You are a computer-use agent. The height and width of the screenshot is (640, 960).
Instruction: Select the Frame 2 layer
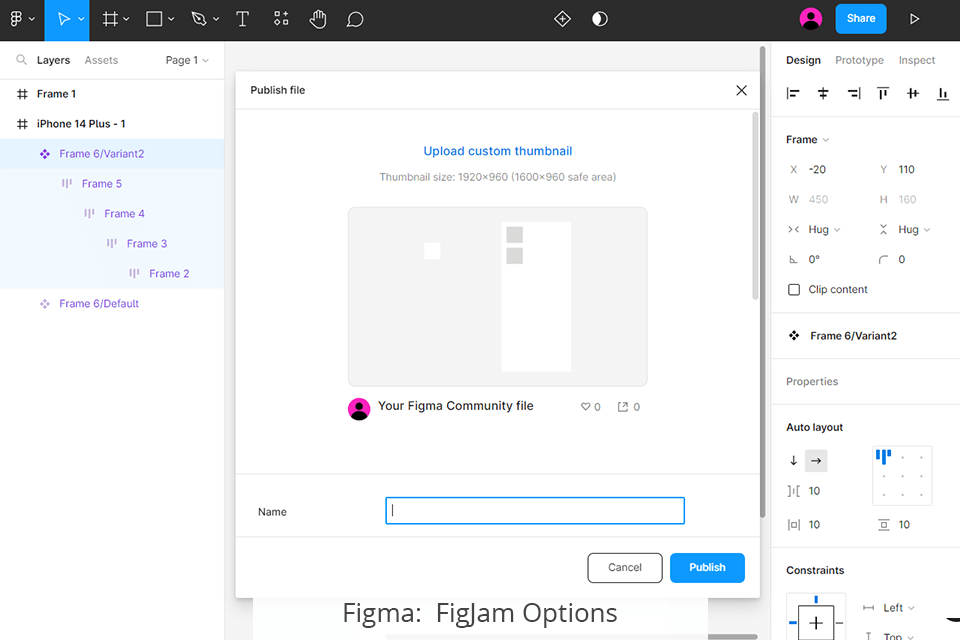[112, 274]
